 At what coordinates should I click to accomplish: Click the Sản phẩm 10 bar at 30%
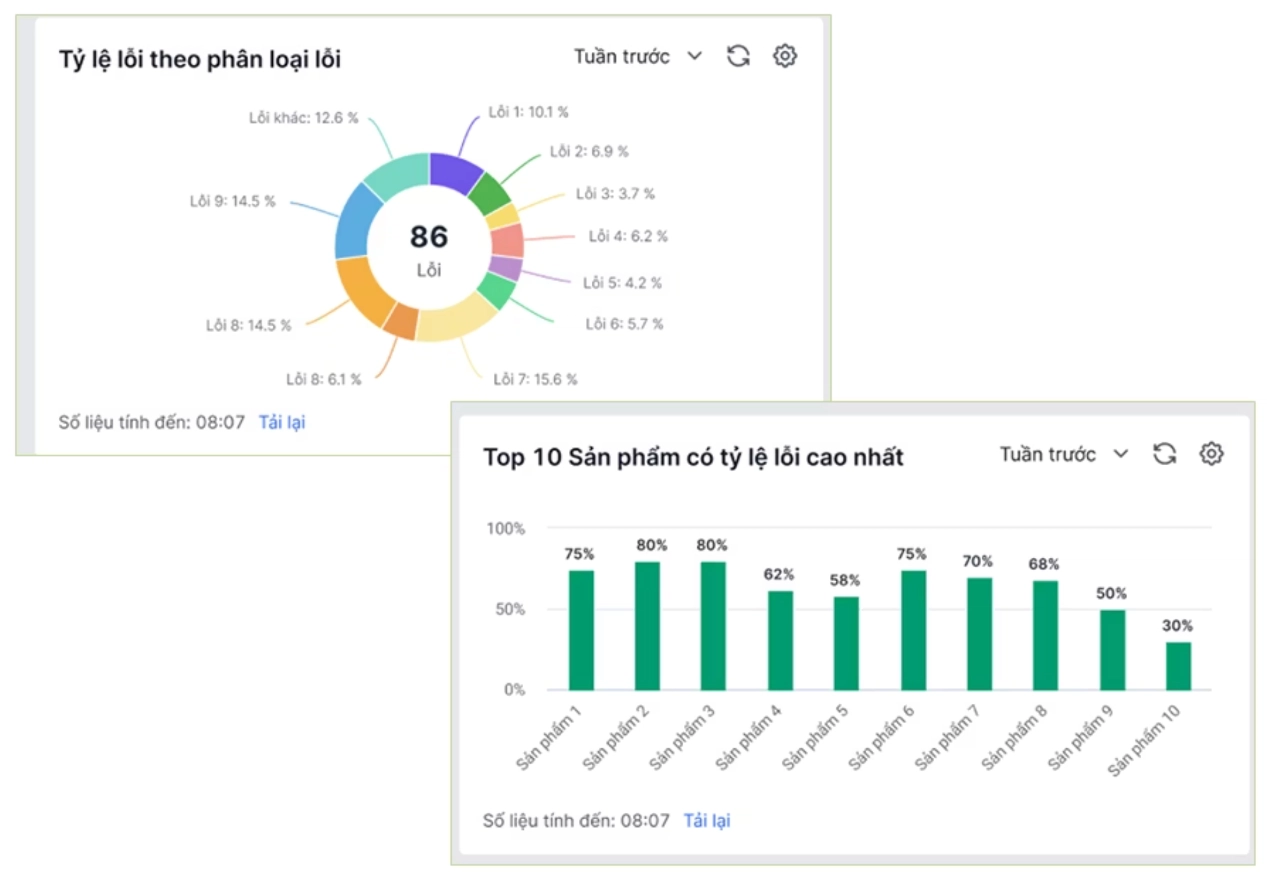[x=1178, y=666]
